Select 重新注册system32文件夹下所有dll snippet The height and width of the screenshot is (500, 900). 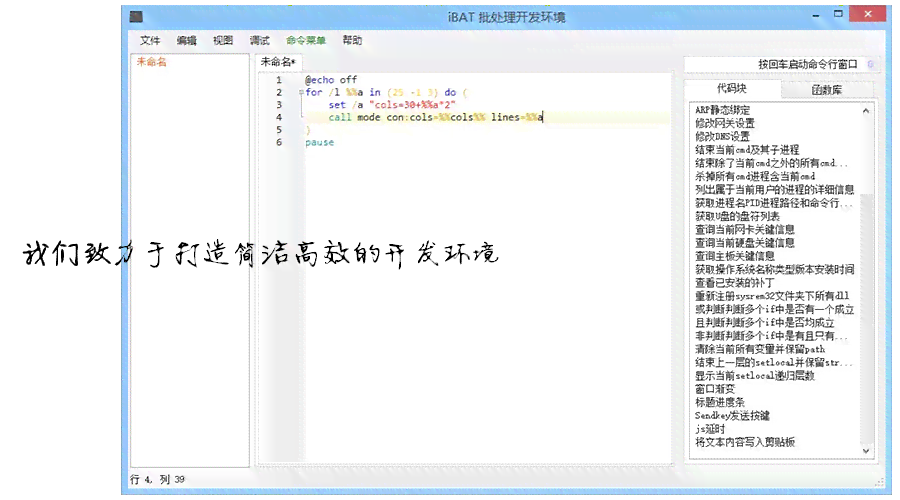772,296
